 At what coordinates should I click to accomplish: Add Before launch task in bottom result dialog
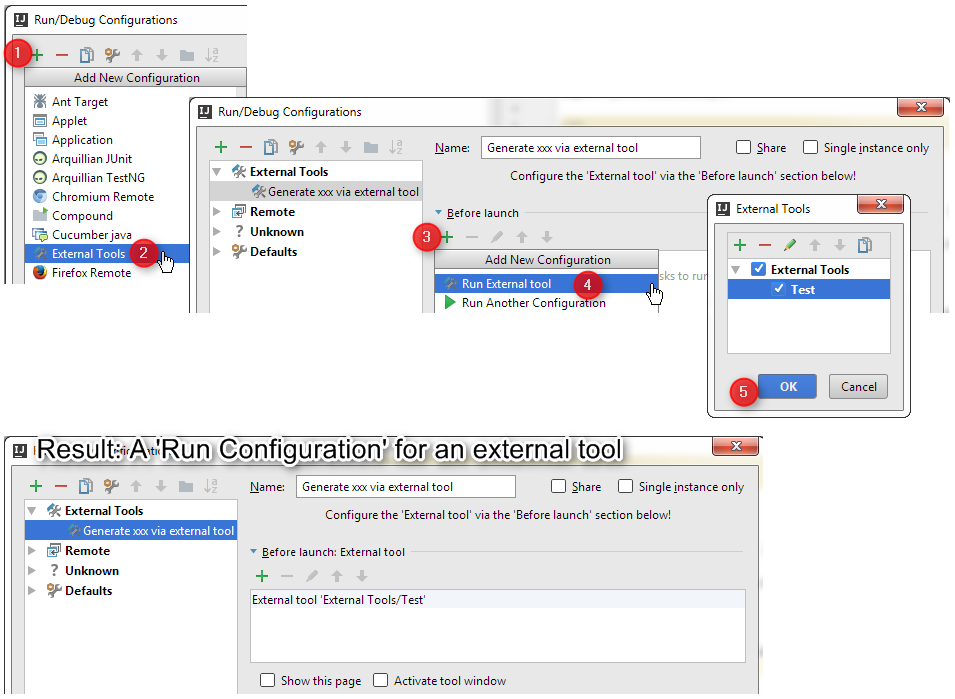(x=262, y=576)
